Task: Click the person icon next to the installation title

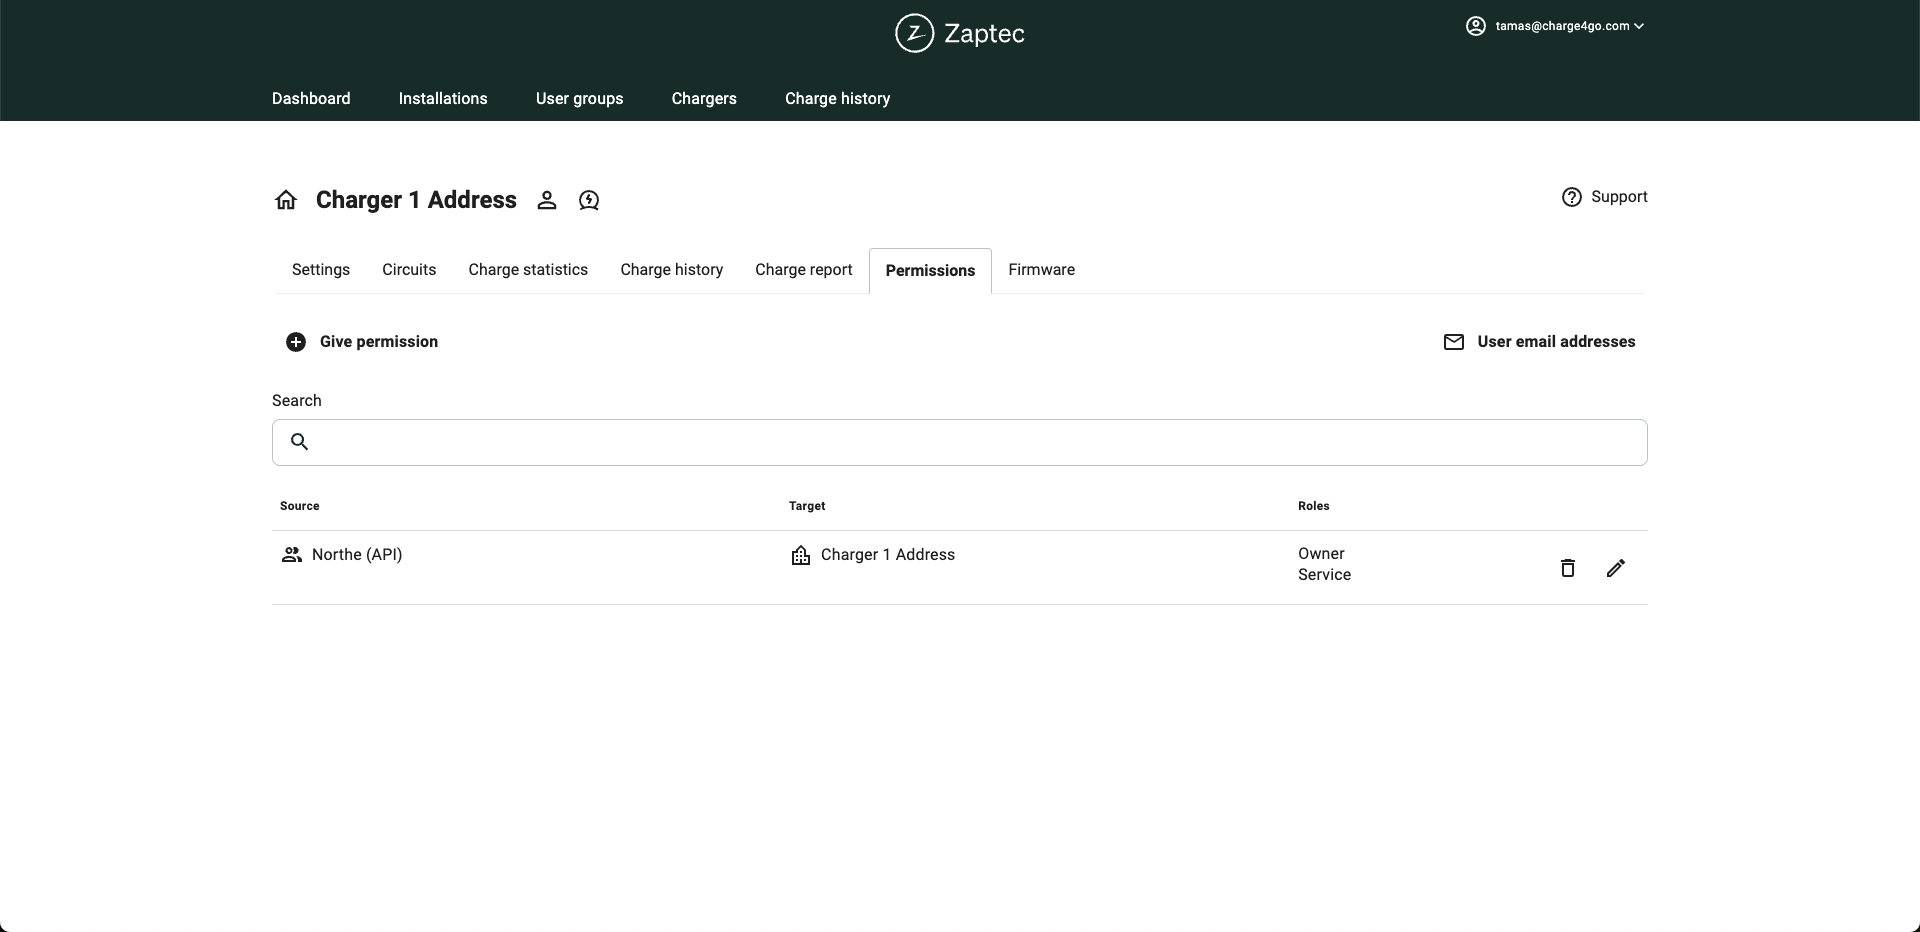Action: point(546,200)
